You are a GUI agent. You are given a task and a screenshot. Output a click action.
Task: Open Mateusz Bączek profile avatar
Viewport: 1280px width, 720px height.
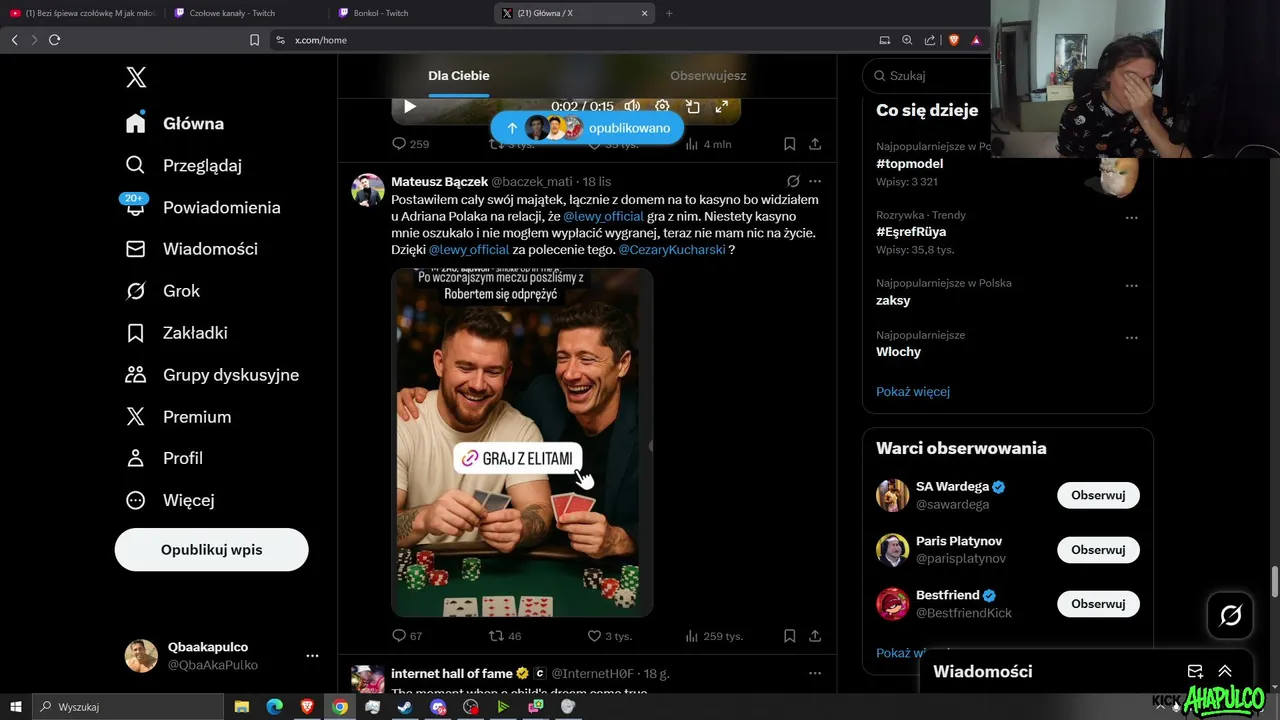click(368, 190)
